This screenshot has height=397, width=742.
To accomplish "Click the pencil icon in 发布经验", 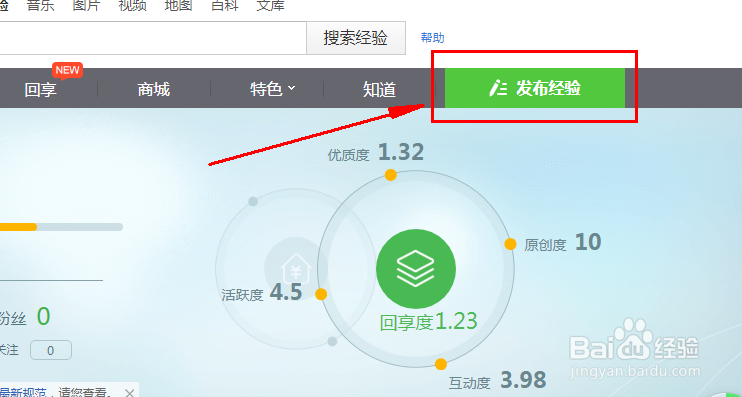I will (498, 88).
